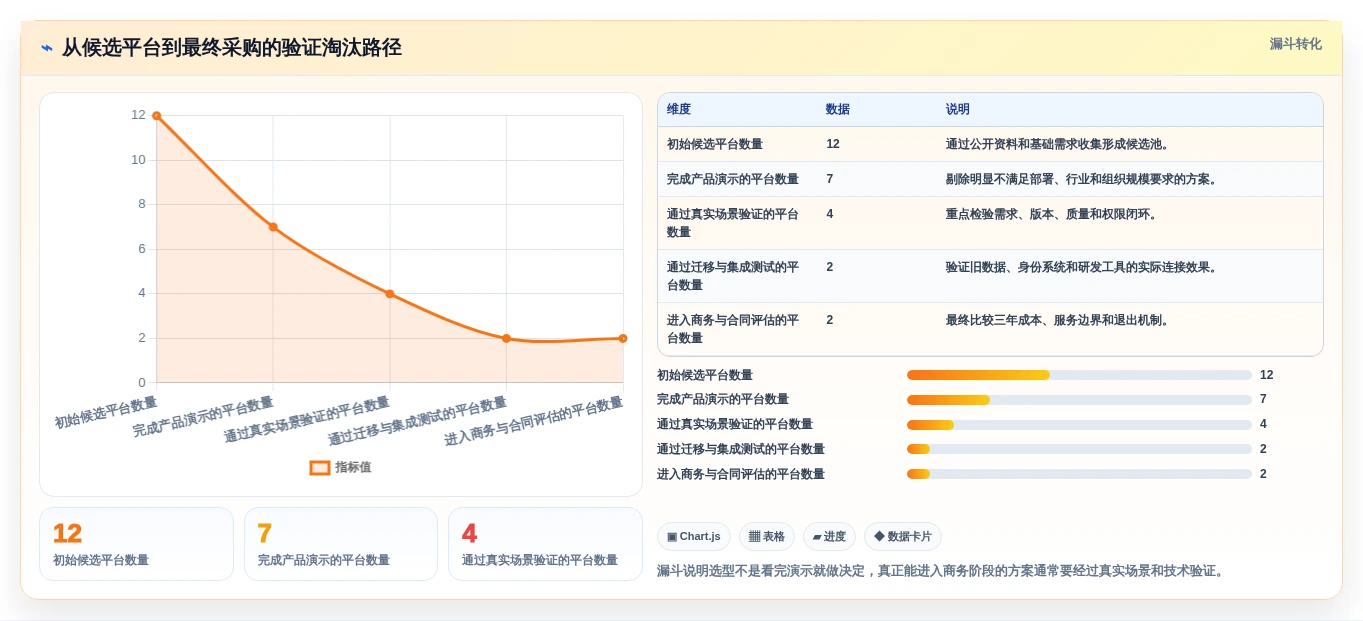Viewport: 1363px width, 621px height.
Task: Click the progress bar for 通过真实场景验证的平台数量
Action: (1079, 425)
